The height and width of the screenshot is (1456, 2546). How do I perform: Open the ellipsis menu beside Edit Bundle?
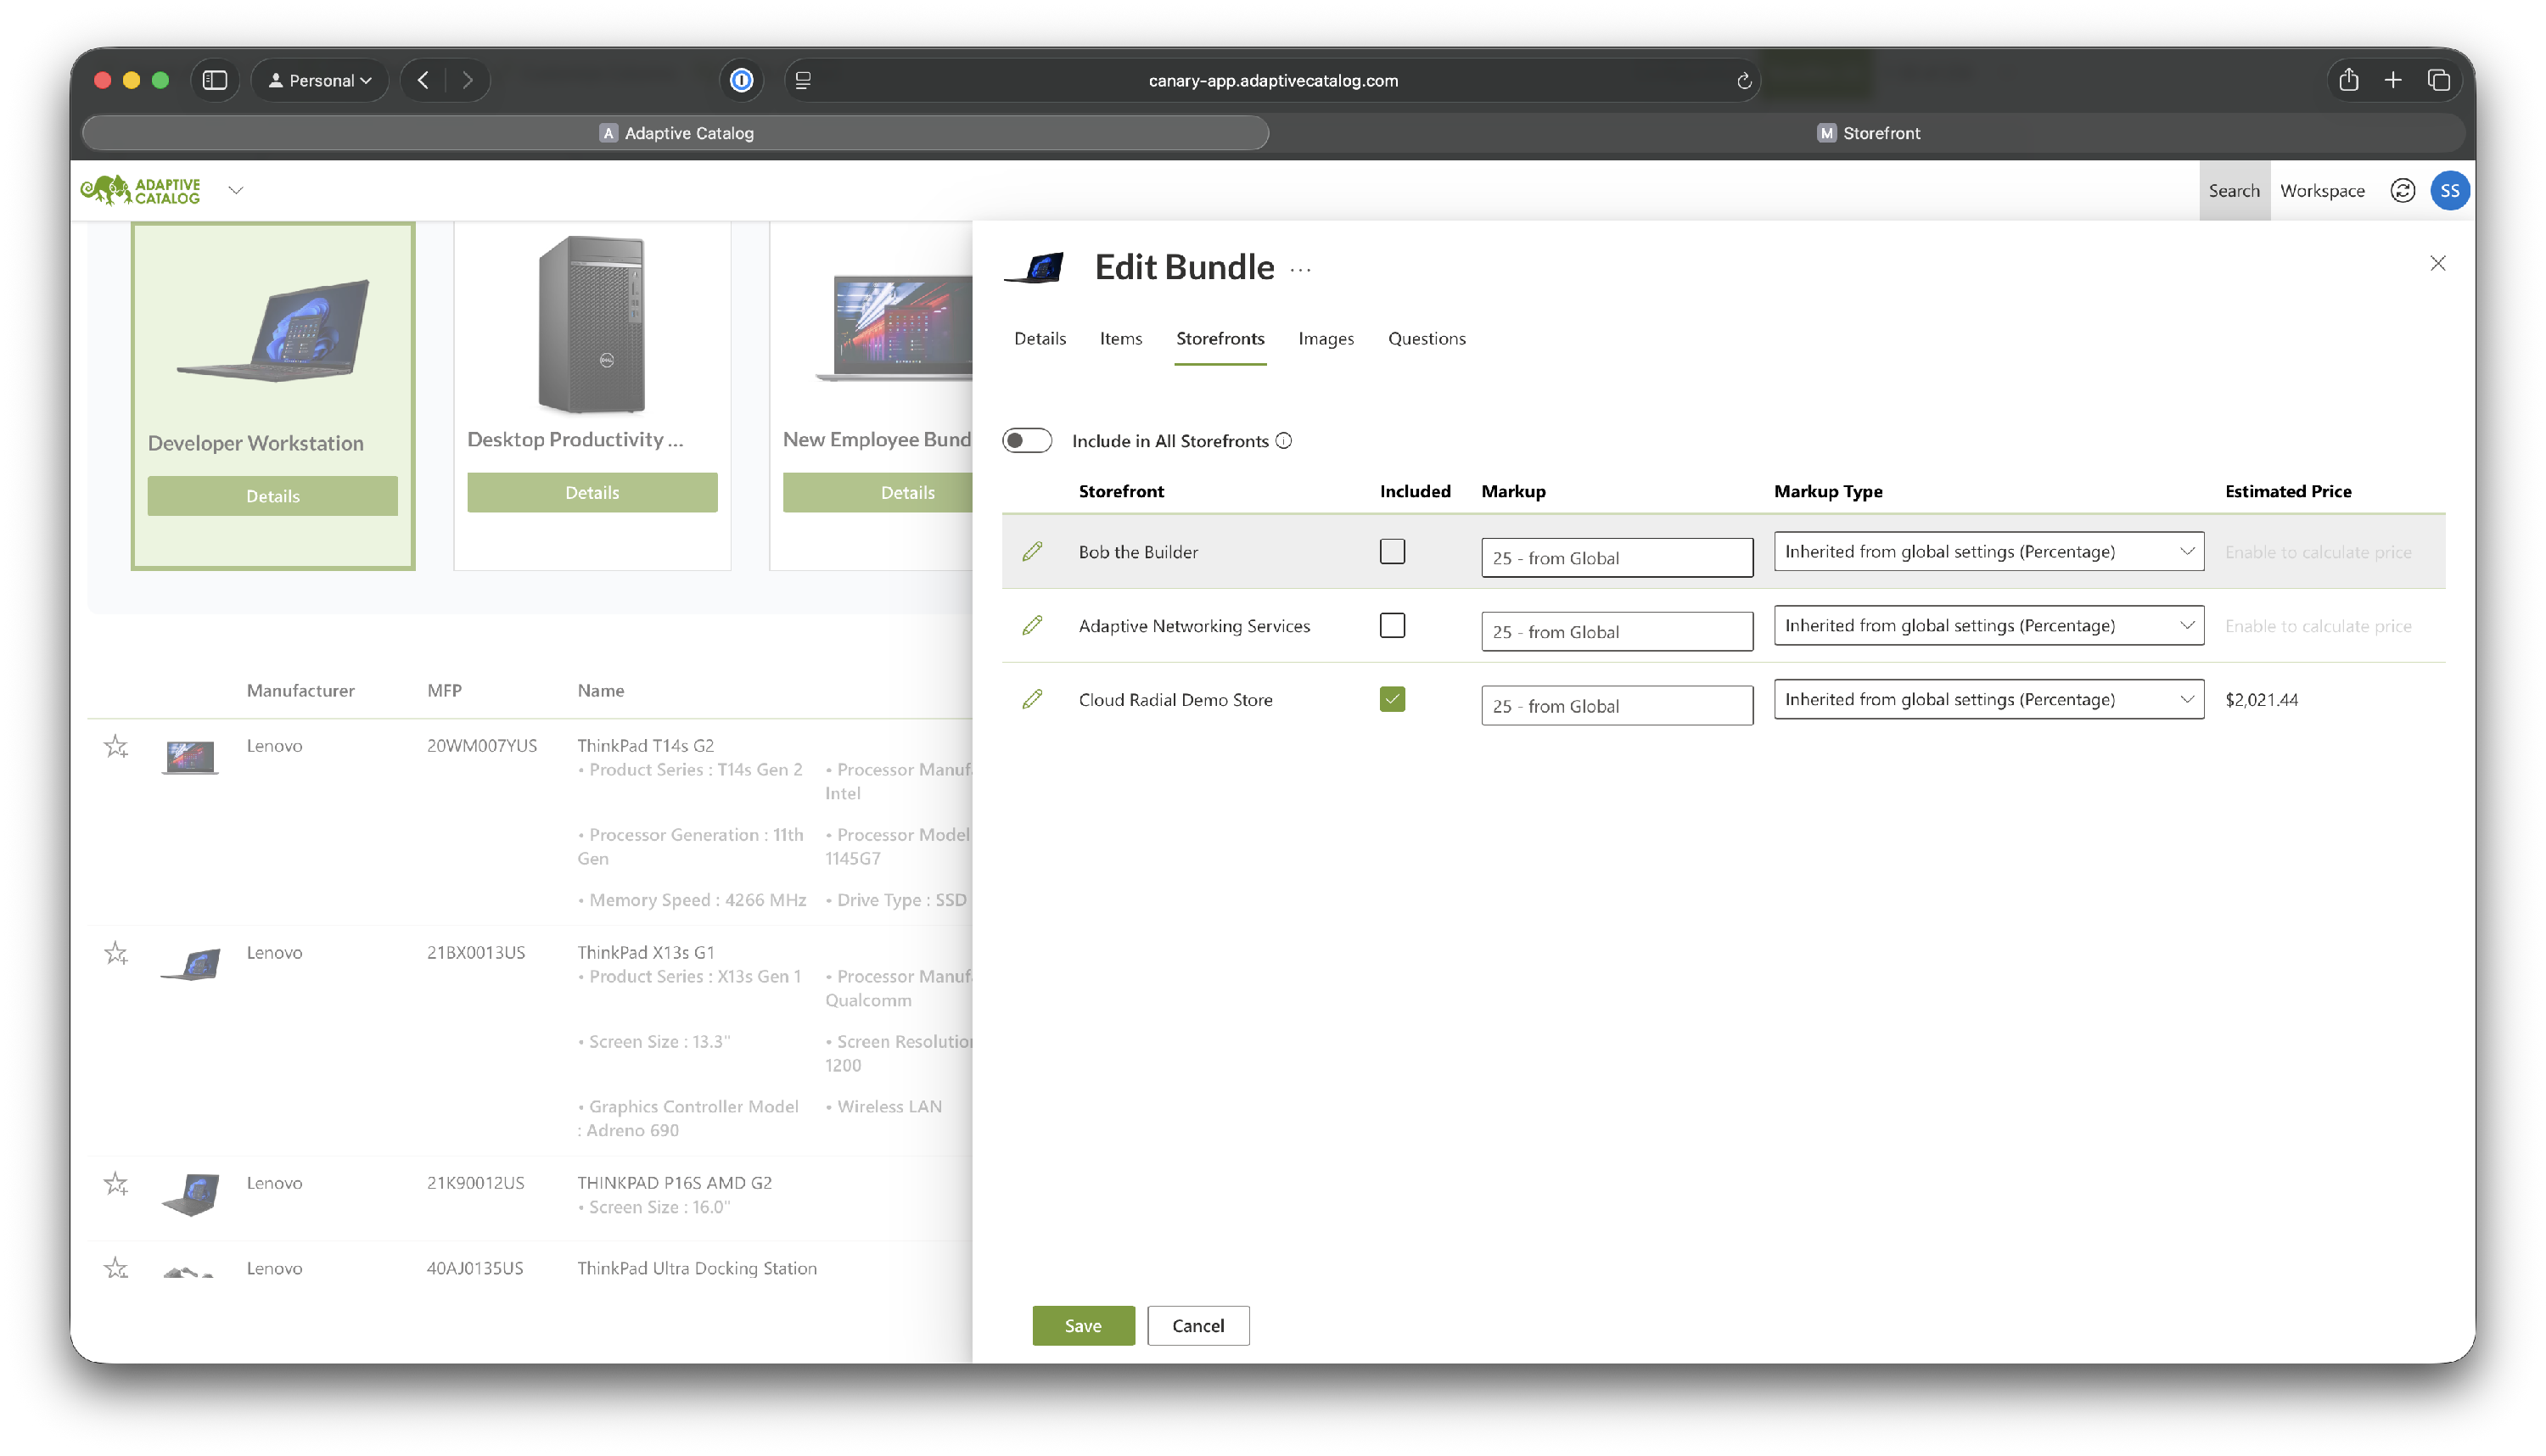pyautogui.click(x=1300, y=270)
